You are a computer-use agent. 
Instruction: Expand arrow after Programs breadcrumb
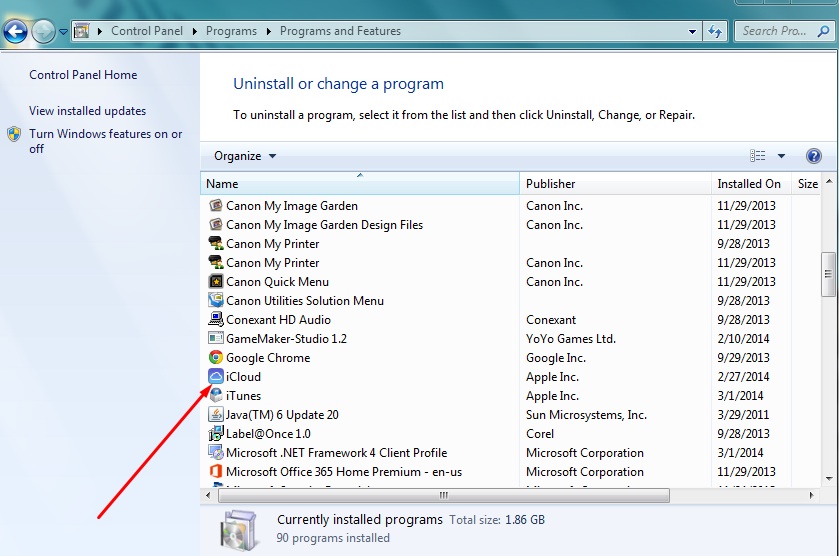click(x=269, y=32)
